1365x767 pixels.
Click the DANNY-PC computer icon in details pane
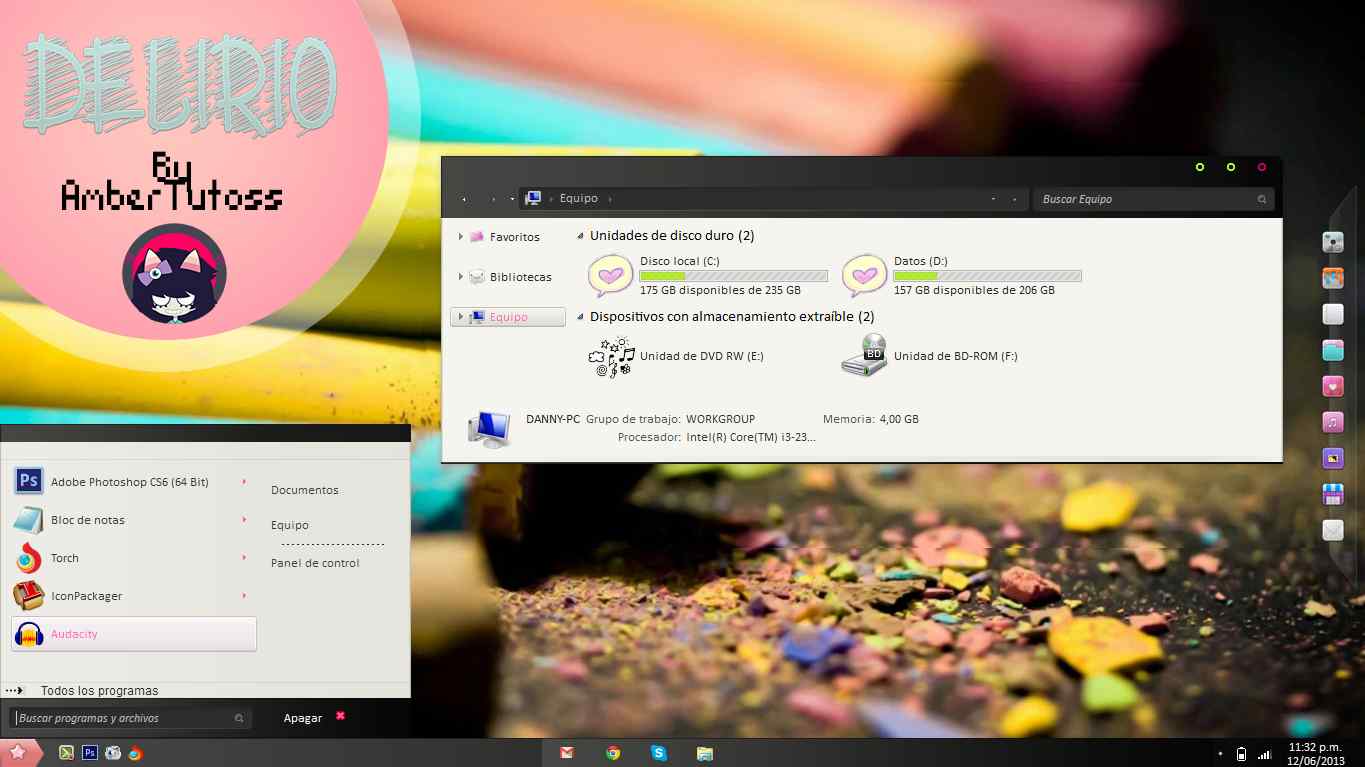(x=489, y=427)
